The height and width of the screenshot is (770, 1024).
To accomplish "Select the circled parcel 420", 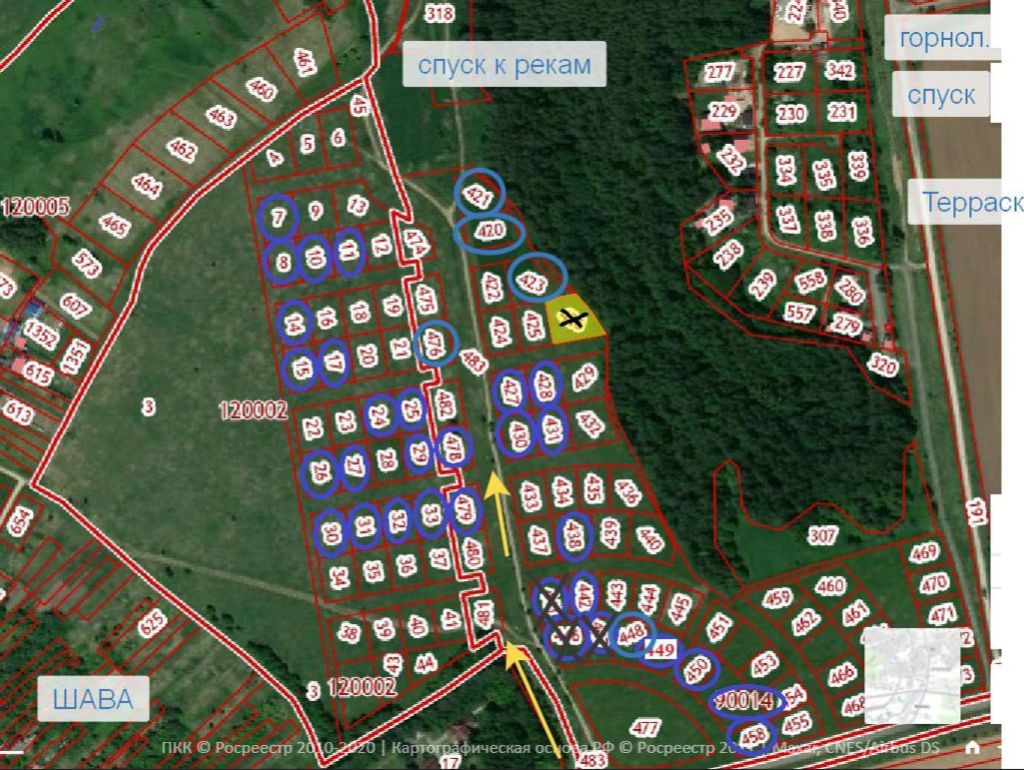I will [x=489, y=233].
